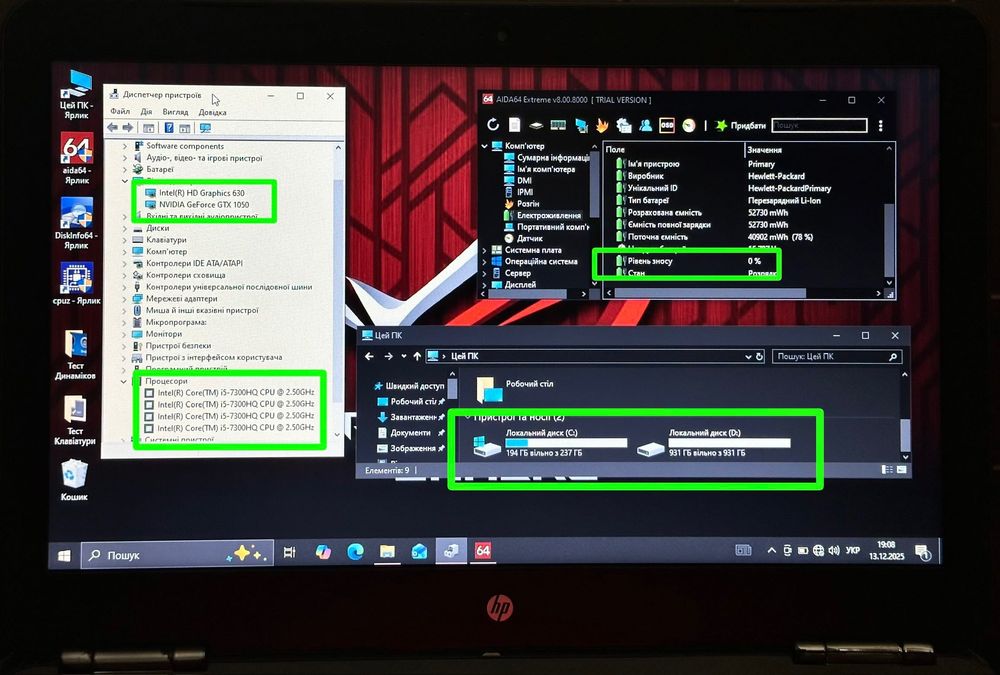Screen dimensions: 1000x675
Task: Open the recent locations dropdown in Explorer
Action: tap(404, 356)
